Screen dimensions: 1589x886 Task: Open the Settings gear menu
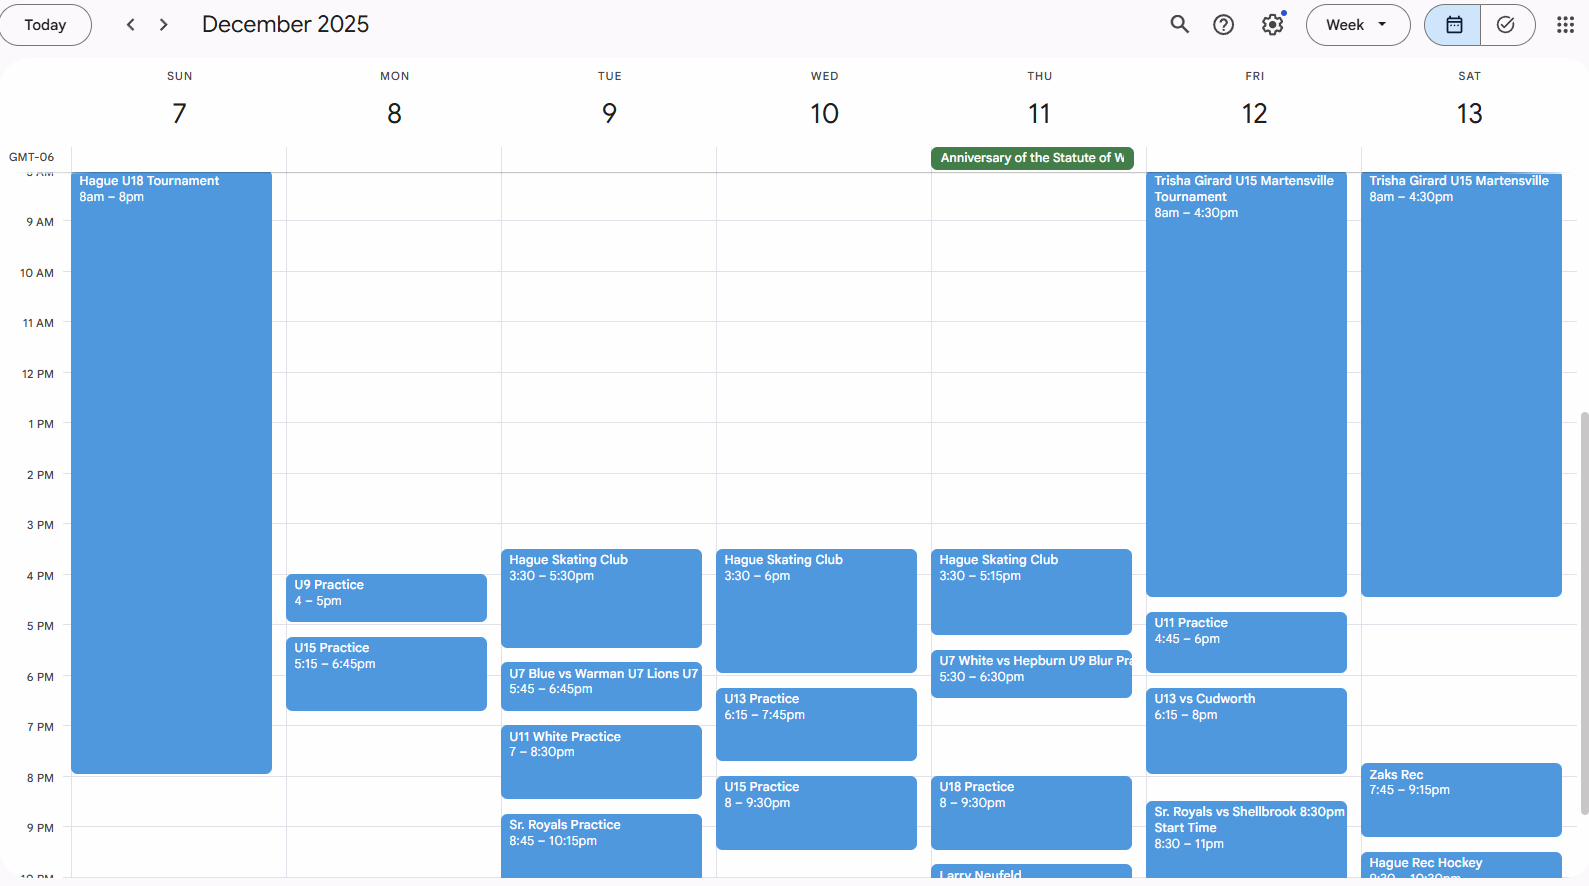click(x=1272, y=25)
